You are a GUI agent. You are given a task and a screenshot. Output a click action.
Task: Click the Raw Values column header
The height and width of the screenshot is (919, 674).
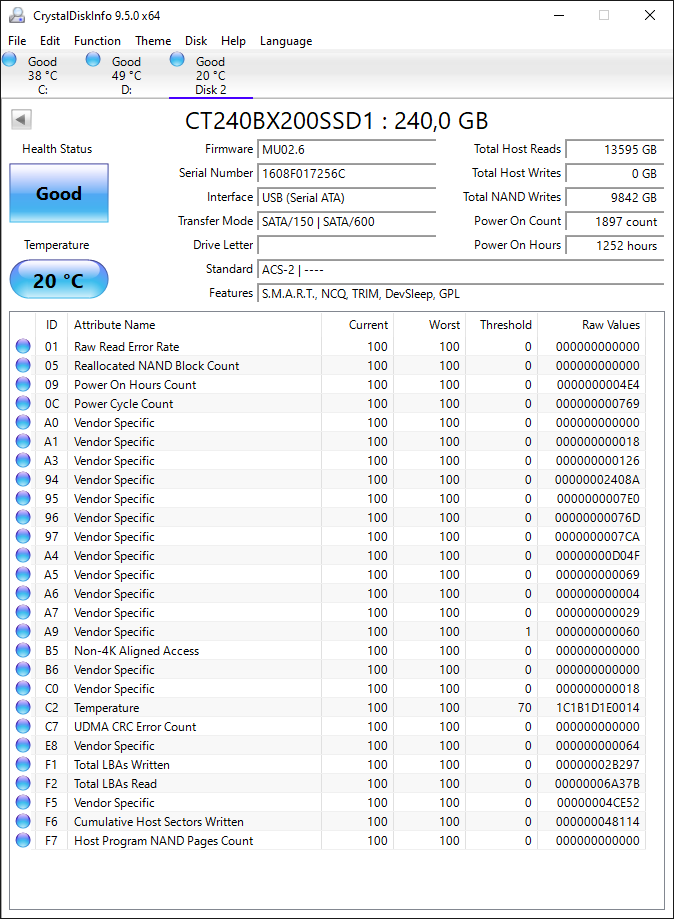591,325
